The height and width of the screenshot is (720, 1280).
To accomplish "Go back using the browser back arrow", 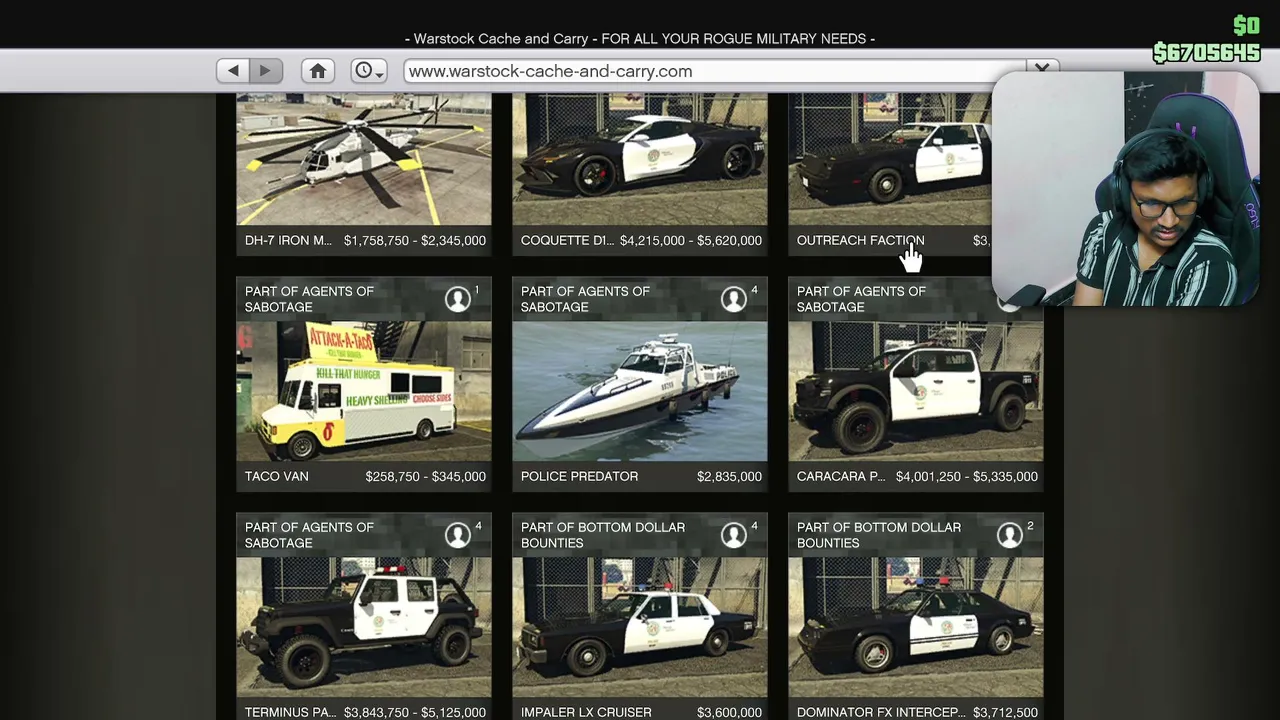I will (x=233, y=71).
